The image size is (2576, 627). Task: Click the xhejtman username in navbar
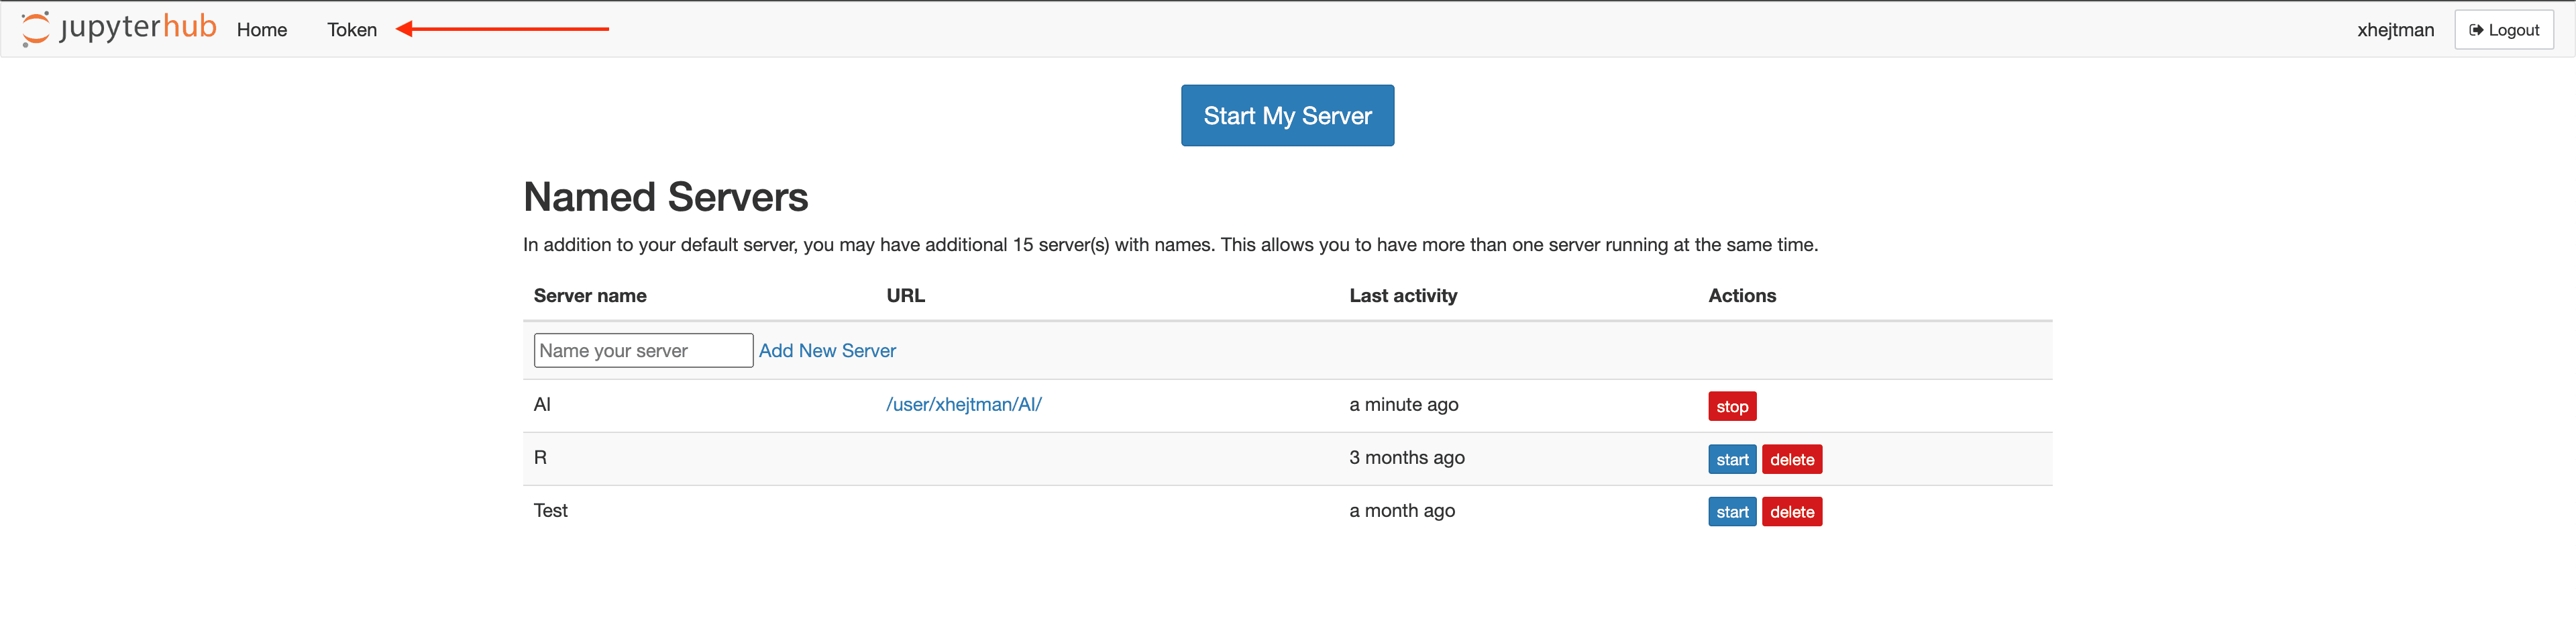pos(2394,30)
